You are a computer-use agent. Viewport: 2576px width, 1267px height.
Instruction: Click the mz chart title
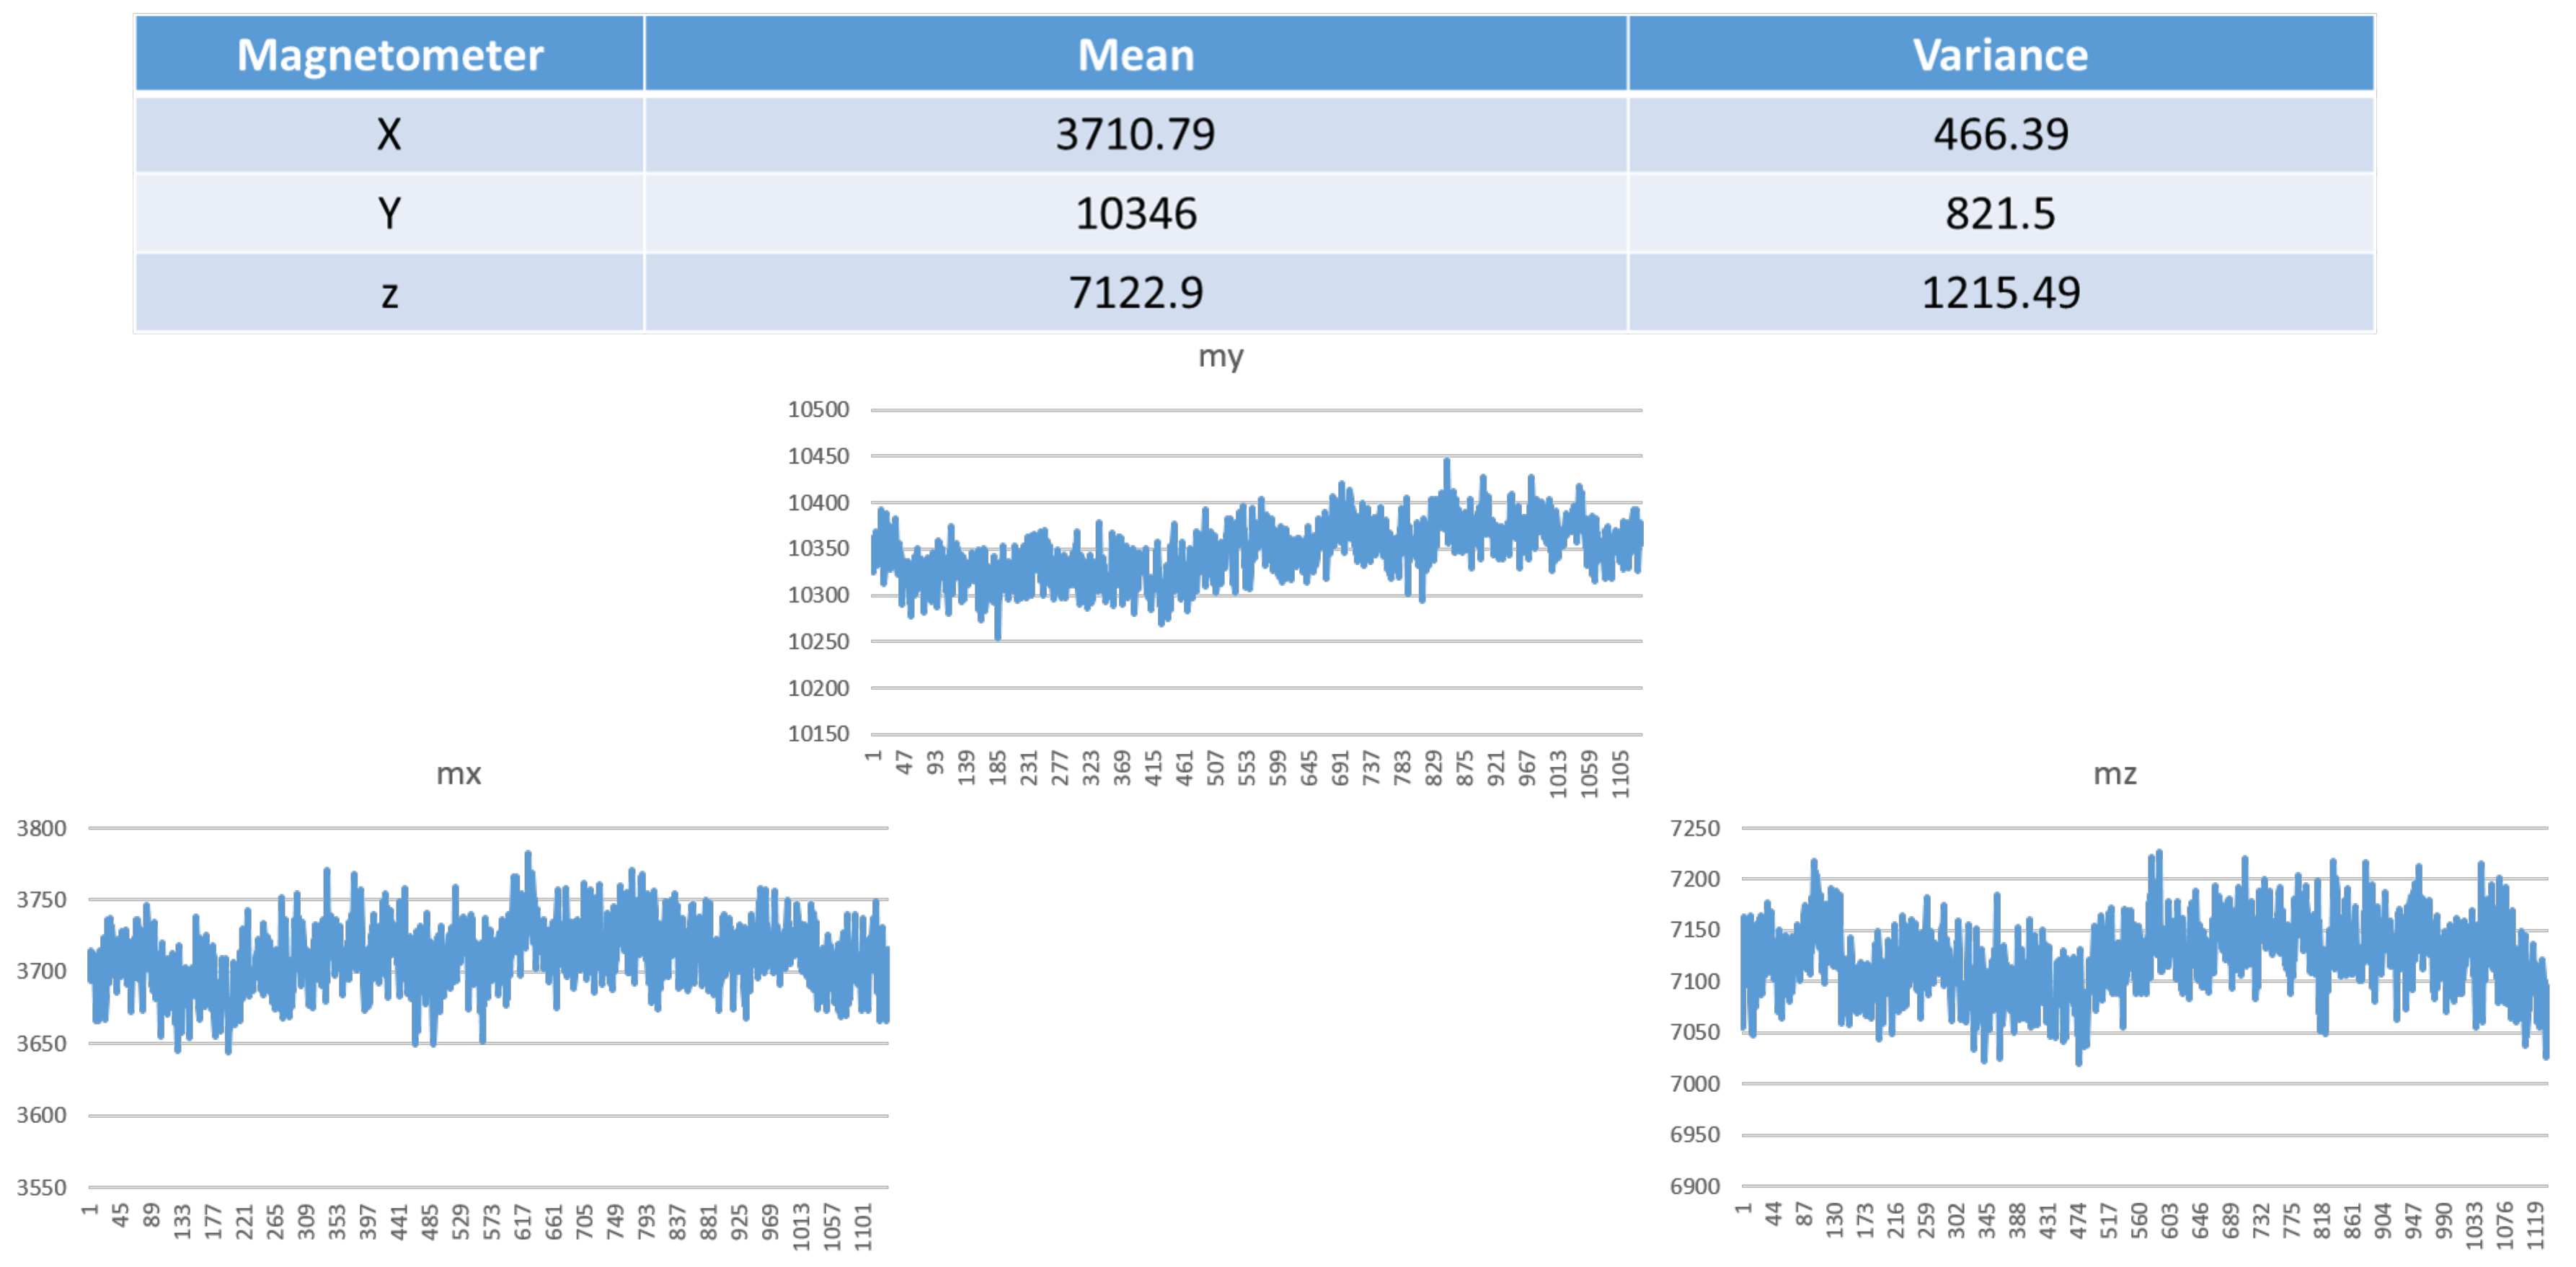click(x=2114, y=774)
